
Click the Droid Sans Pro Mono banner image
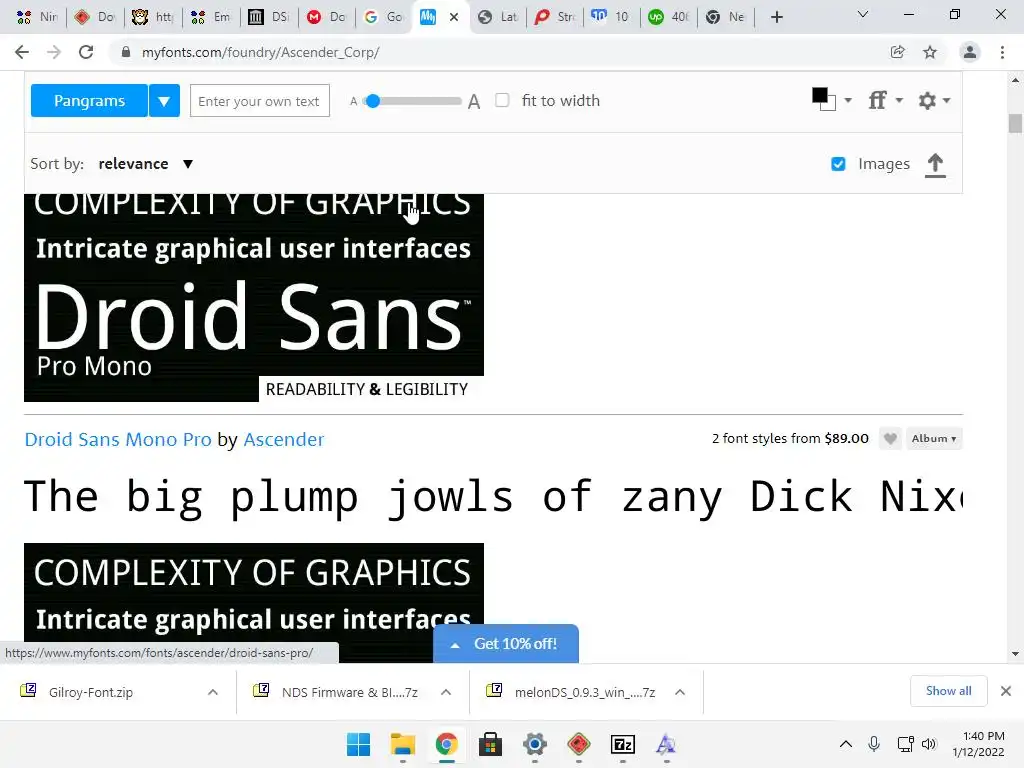pyautogui.click(x=254, y=298)
